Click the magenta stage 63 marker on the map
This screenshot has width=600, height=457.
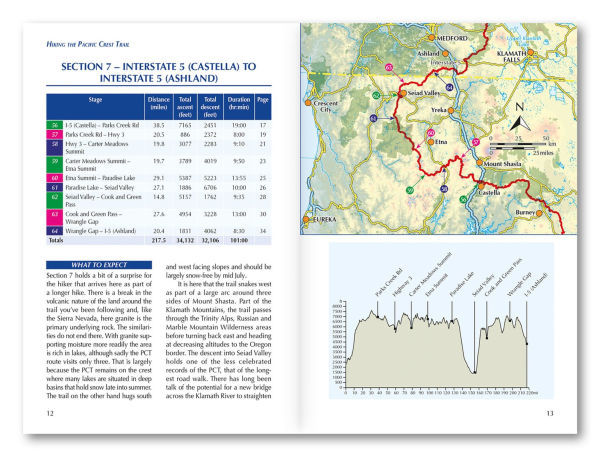pos(389,68)
